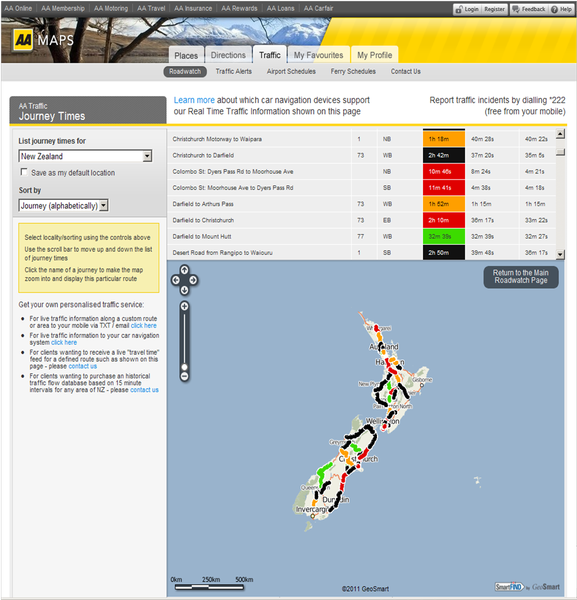Go to AA Membership
This screenshot has width=577, height=600.
coord(63,8)
